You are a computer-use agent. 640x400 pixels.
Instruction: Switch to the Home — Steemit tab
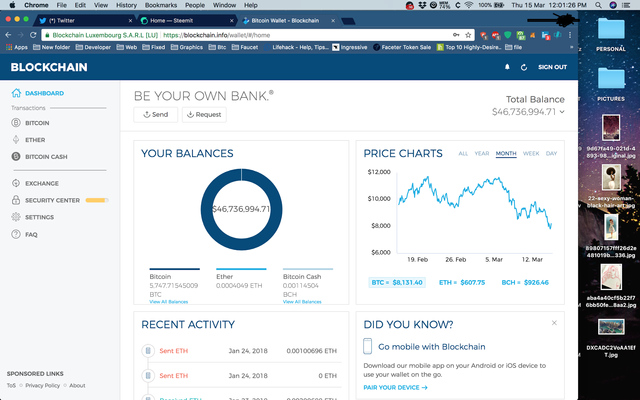click(x=187, y=20)
